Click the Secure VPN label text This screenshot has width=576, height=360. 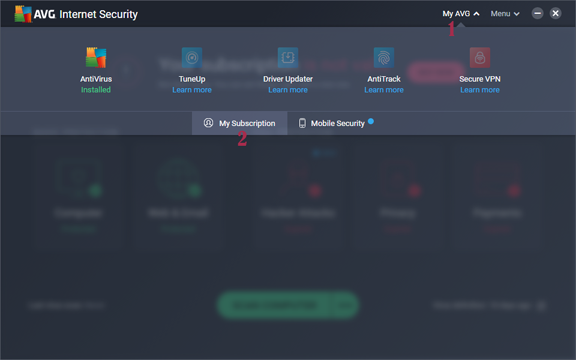pyautogui.click(x=480, y=79)
